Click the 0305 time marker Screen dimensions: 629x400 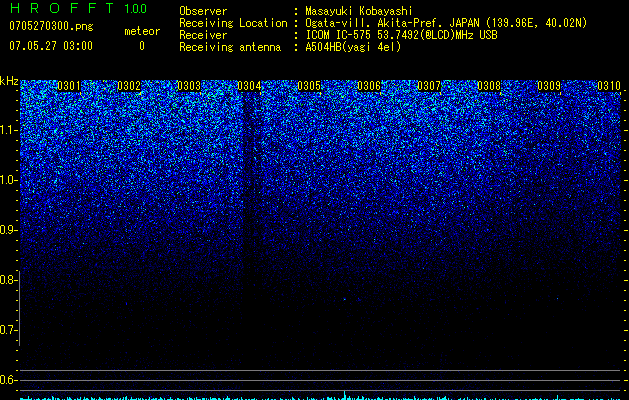[x=309, y=86]
